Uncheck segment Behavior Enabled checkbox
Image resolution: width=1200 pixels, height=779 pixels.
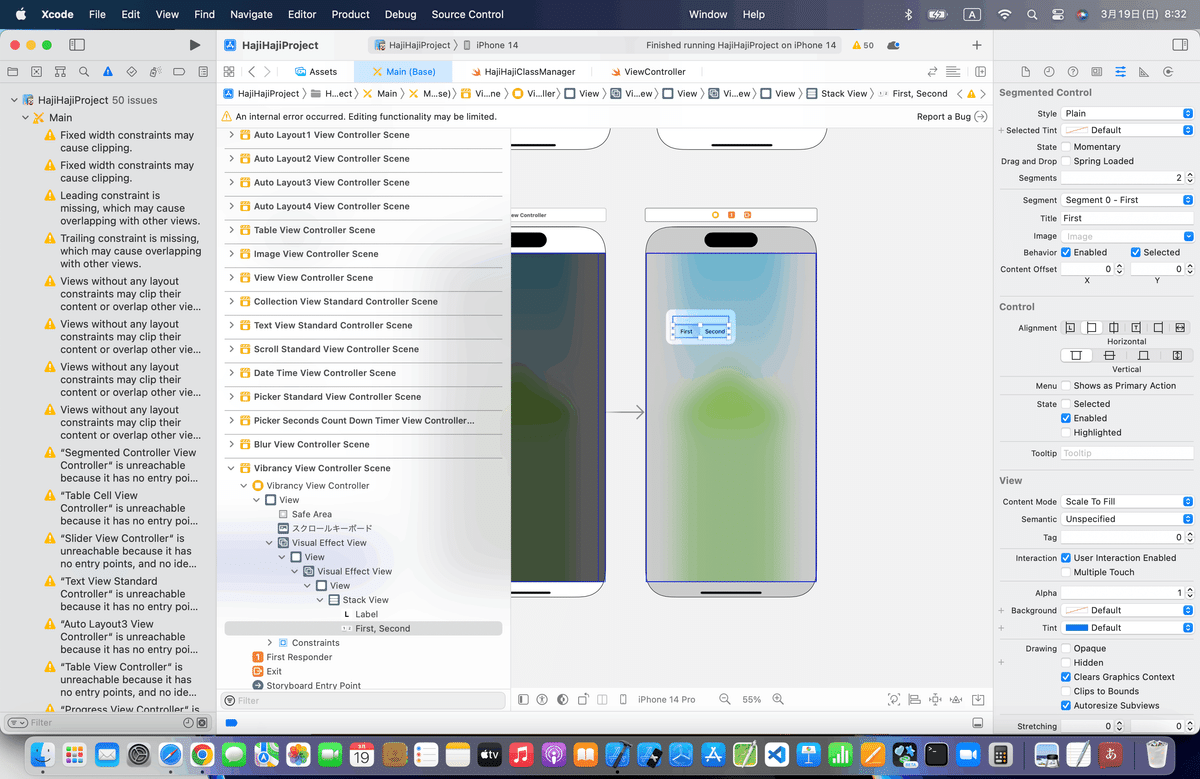(1066, 253)
